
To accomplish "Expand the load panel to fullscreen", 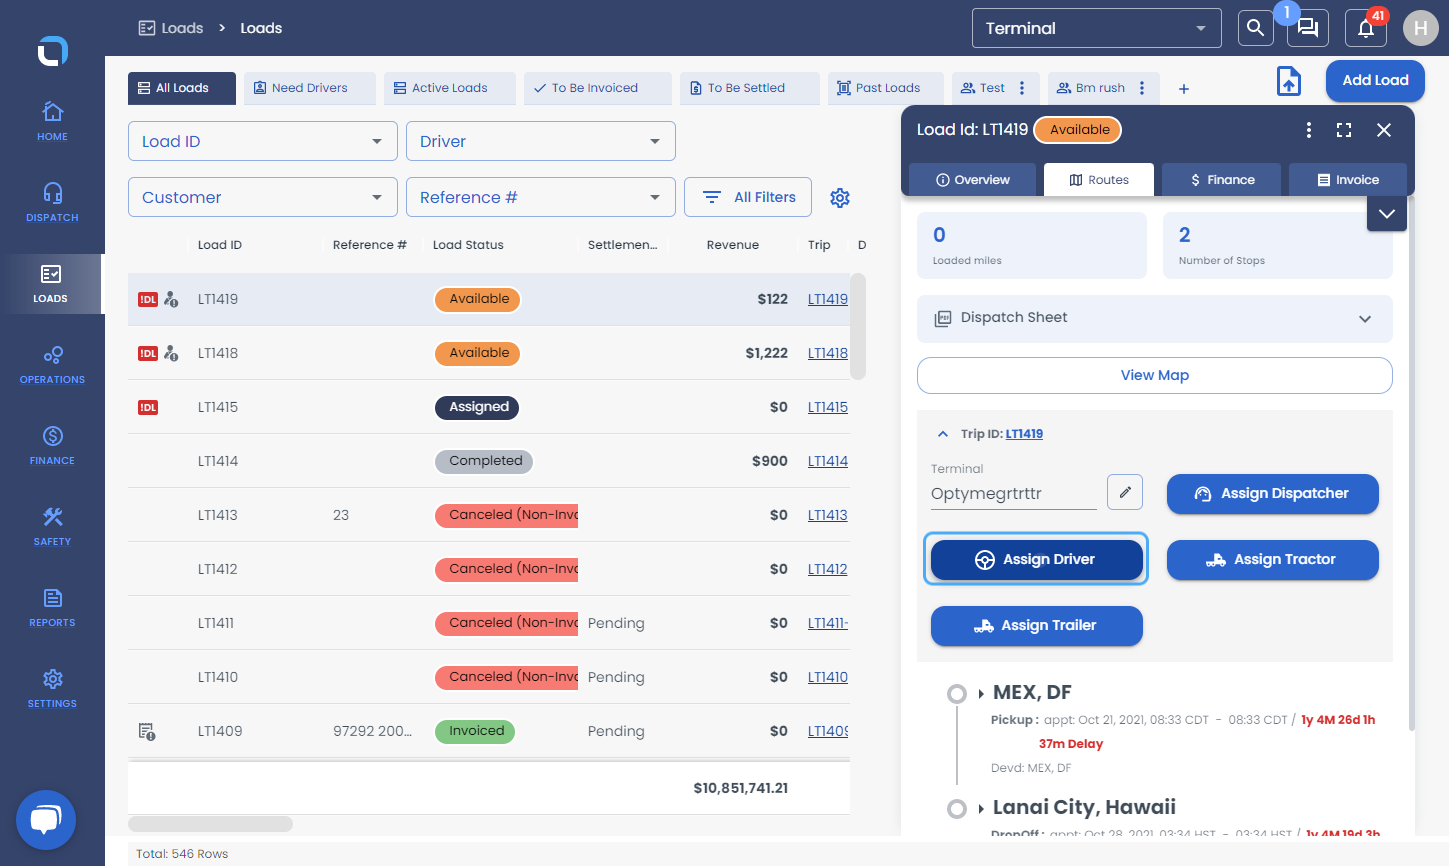I will [x=1344, y=130].
